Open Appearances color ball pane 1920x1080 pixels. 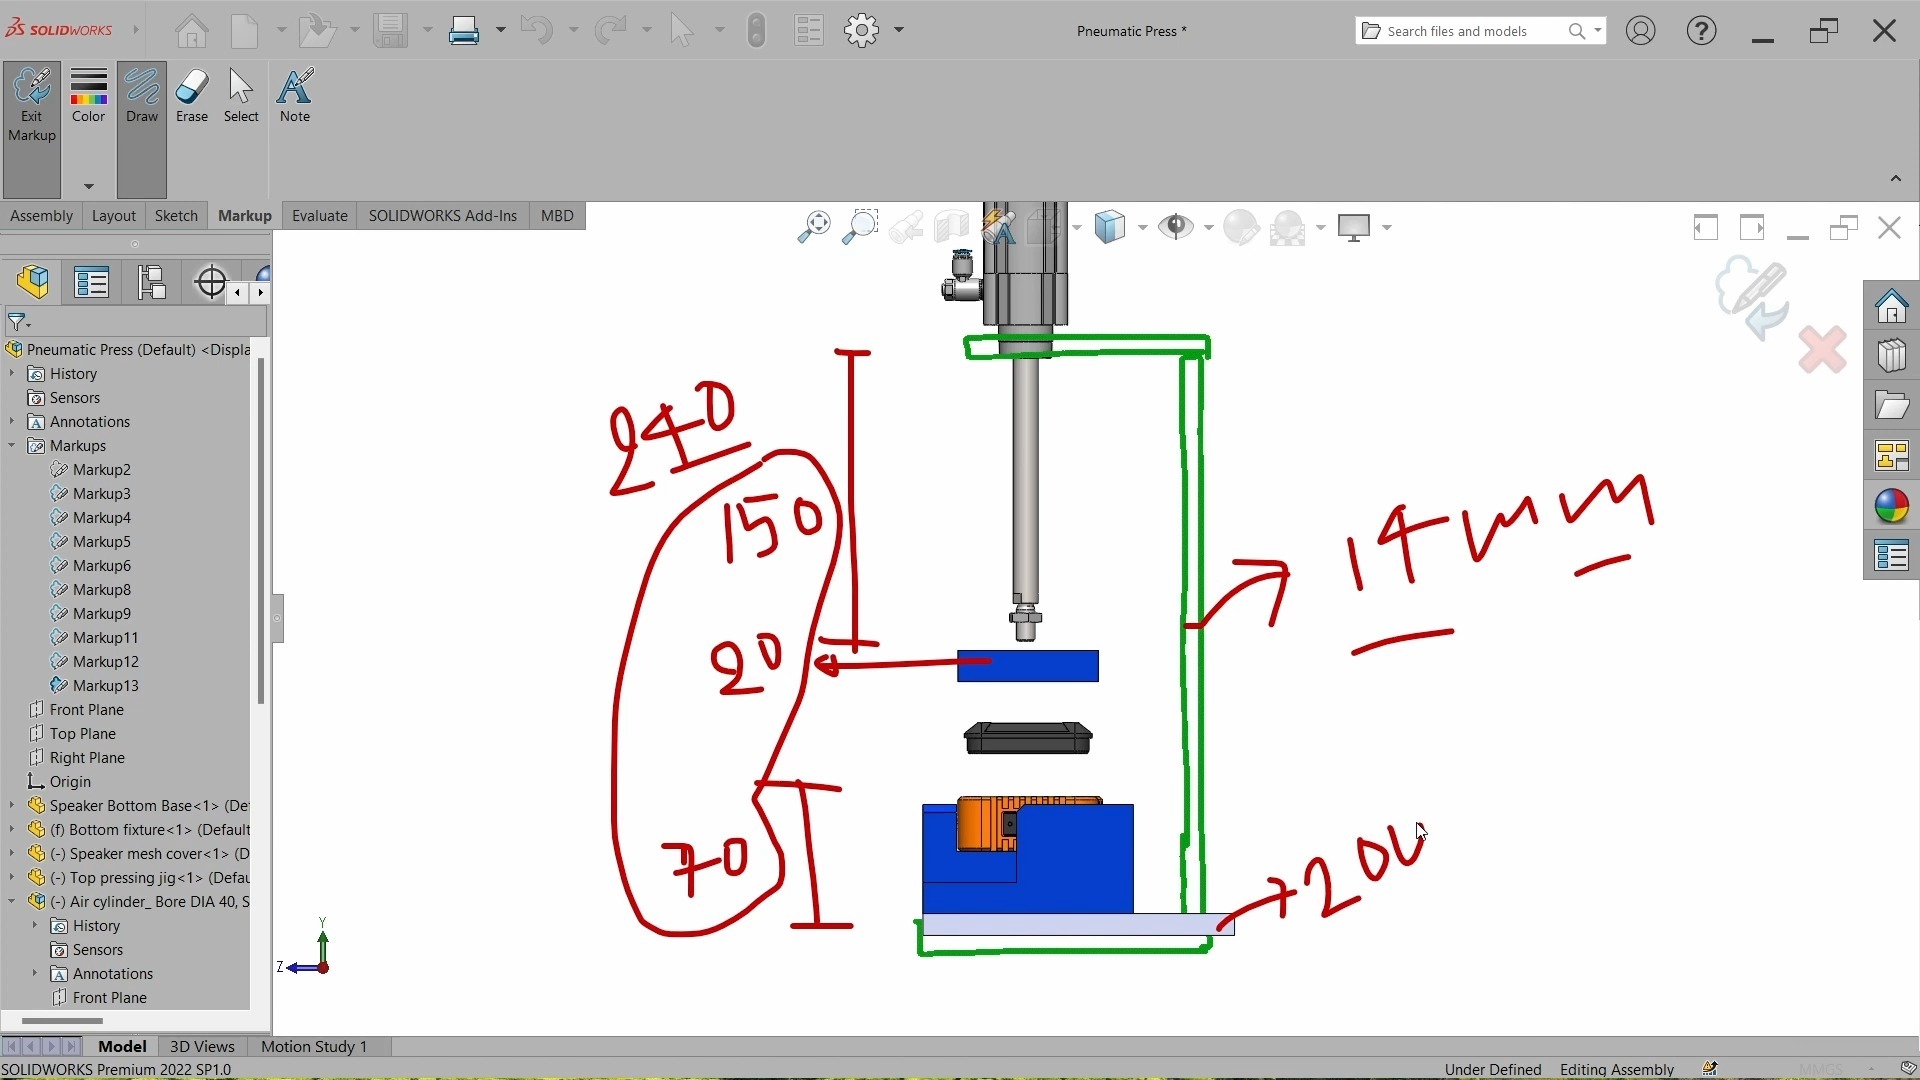tap(1891, 506)
